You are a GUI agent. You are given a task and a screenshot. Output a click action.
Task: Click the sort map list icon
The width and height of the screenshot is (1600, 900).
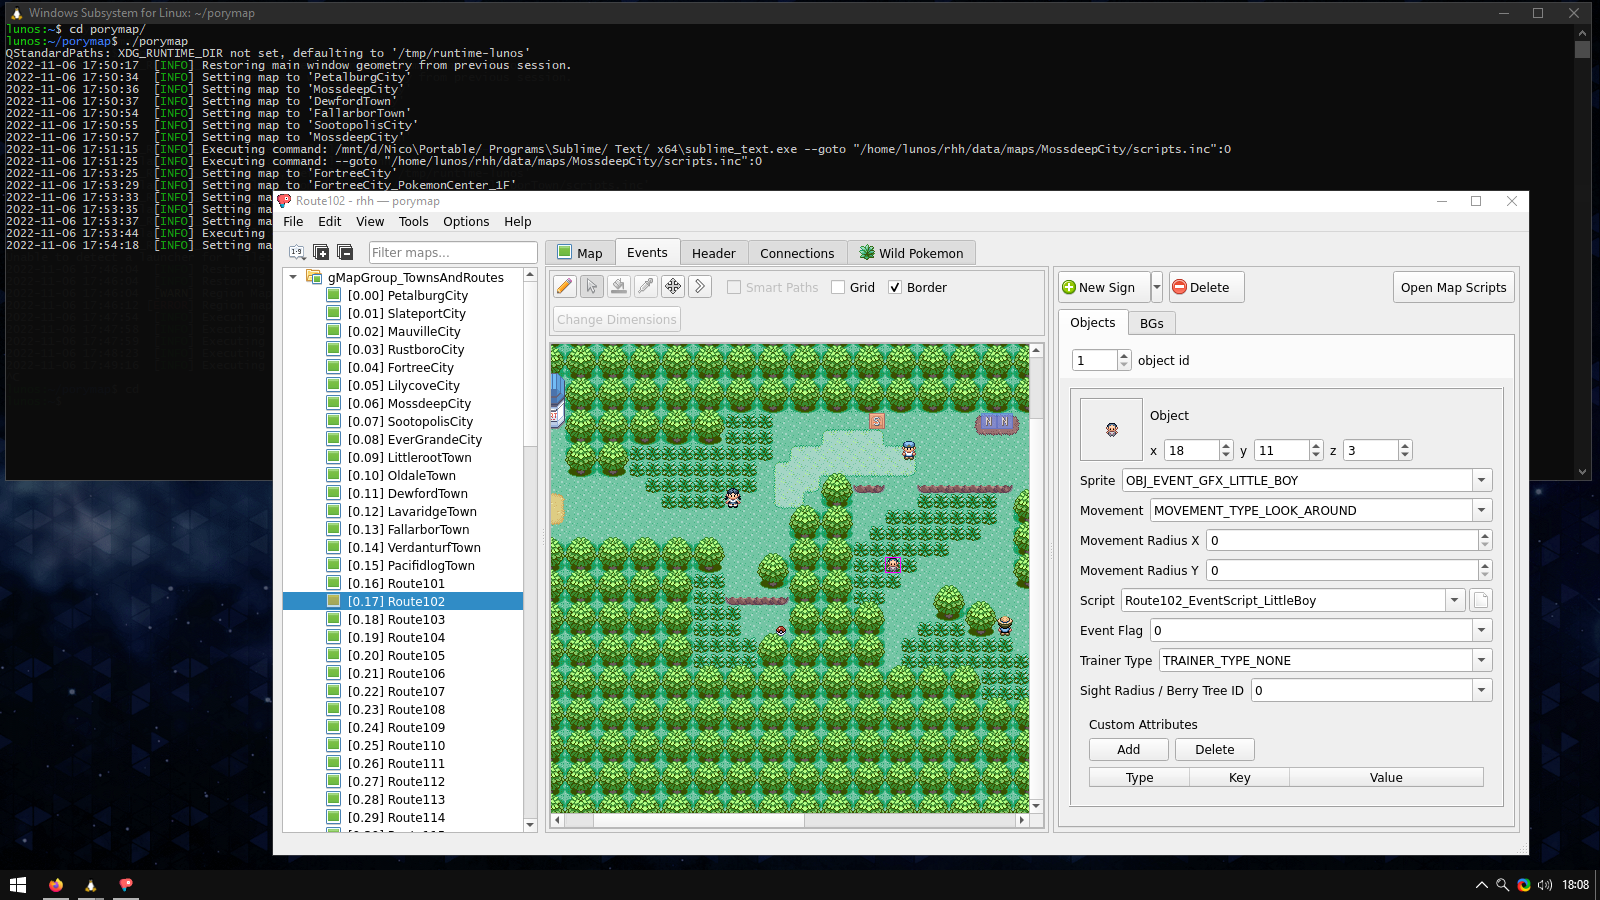[297, 252]
